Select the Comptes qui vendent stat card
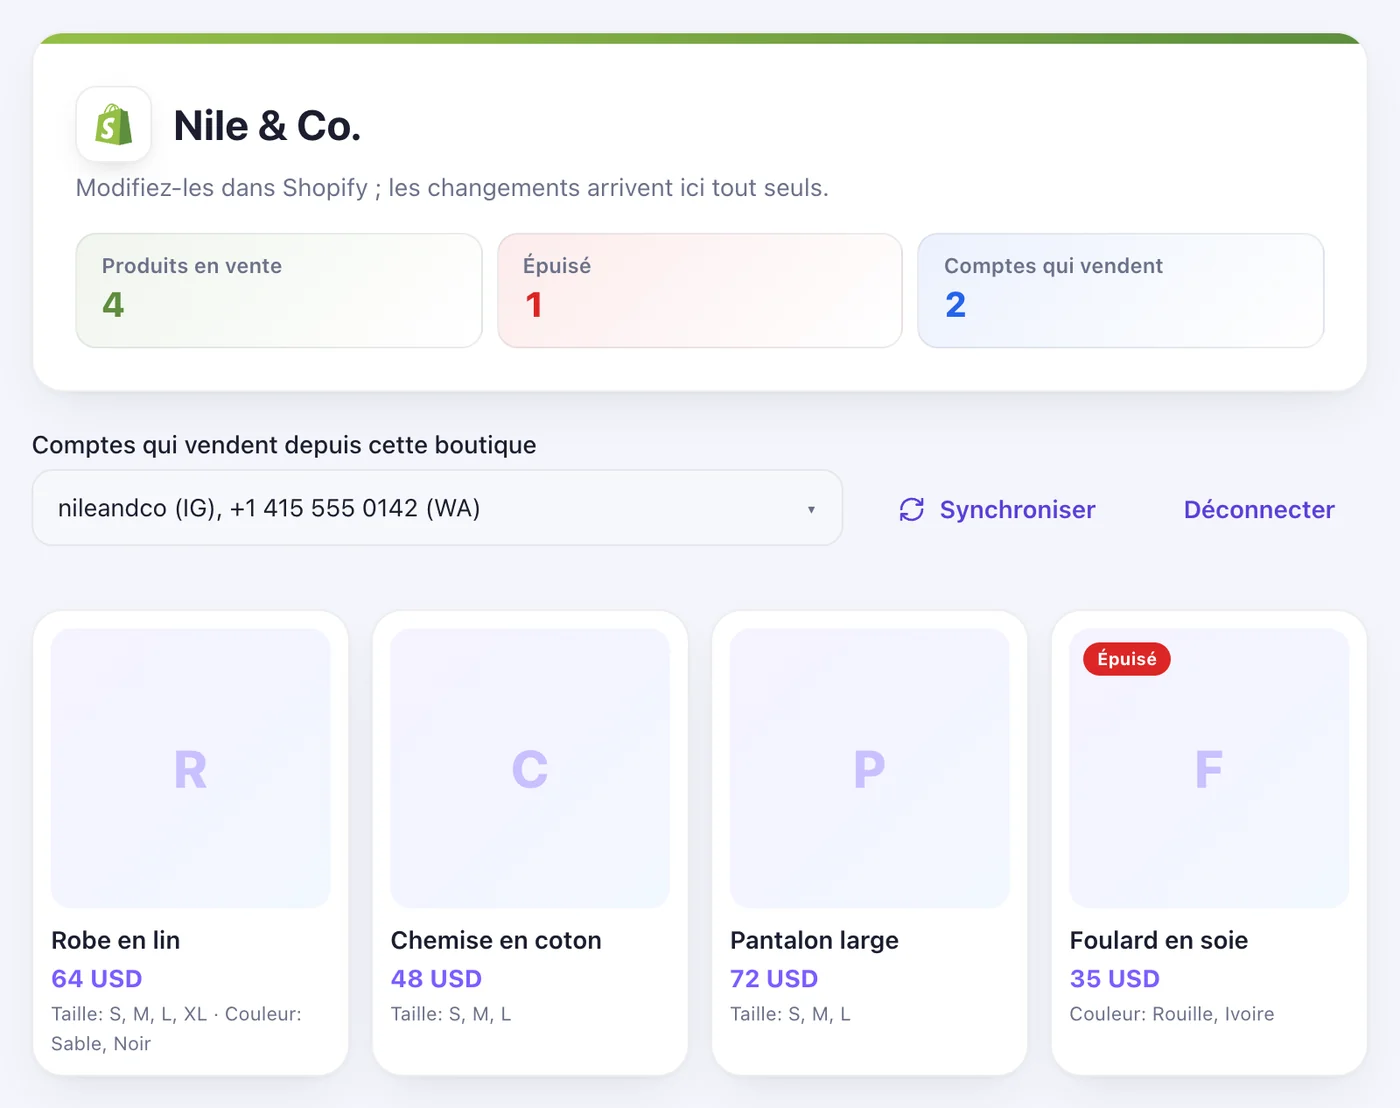Viewport: 1400px width, 1108px height. (1121, 291)
